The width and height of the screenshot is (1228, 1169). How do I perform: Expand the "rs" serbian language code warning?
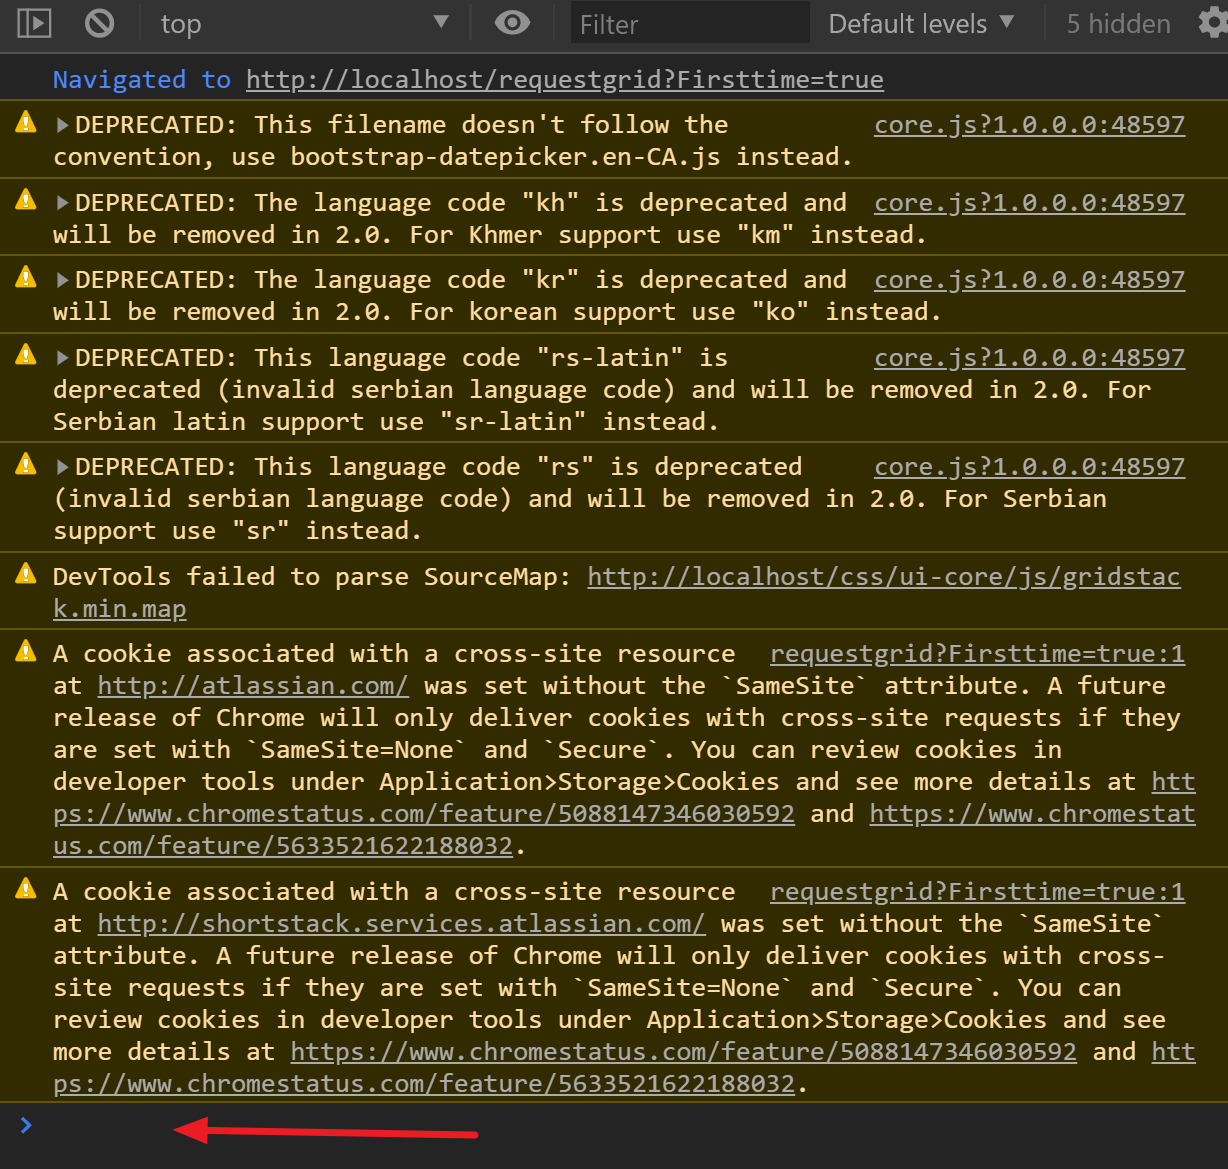(63, 467)
